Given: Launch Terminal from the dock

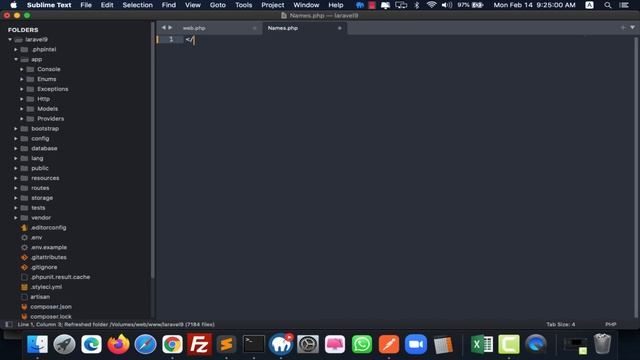Looking at the screenshot, I should coord(253,344).
